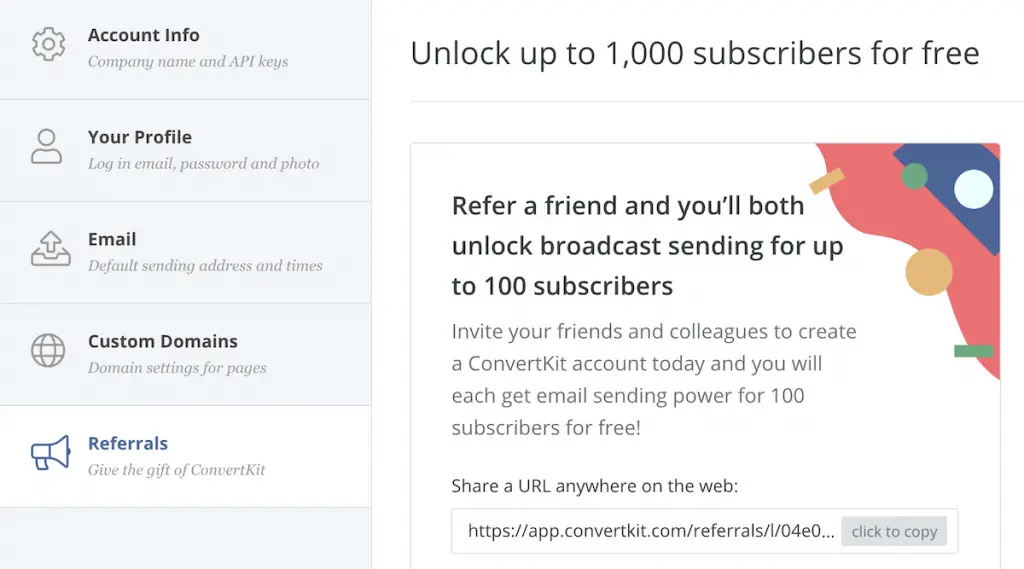
Task: Click the Email upload tray icon
Action: 50,248
